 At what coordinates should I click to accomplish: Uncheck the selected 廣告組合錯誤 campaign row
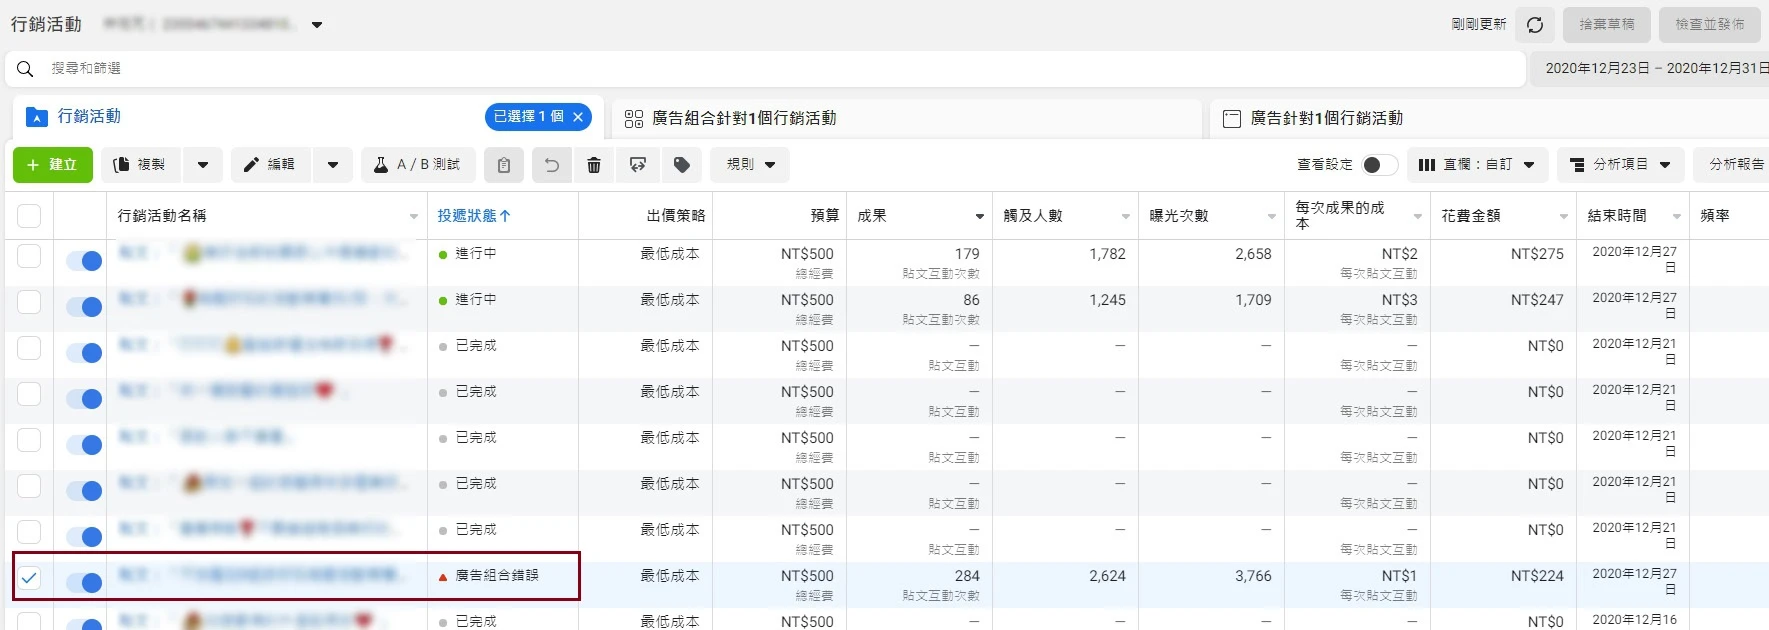point(29,577)
